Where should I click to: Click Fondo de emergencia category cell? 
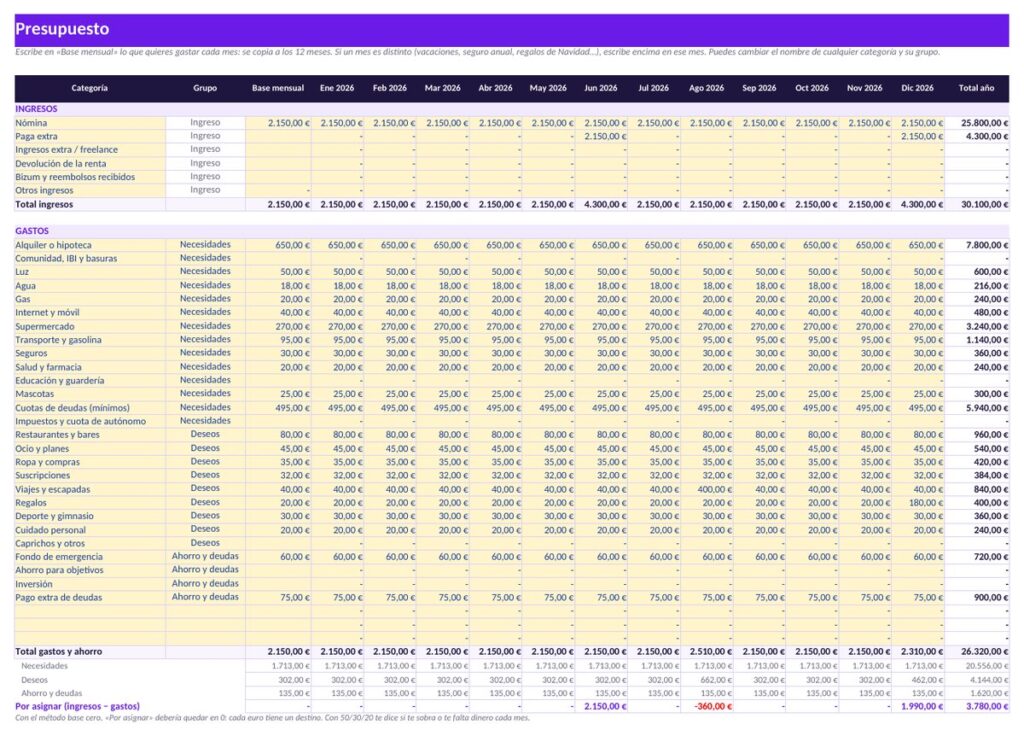90,557
